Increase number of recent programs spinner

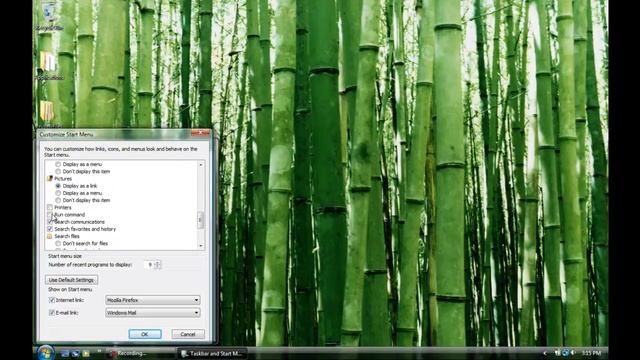tap(157, 262)
